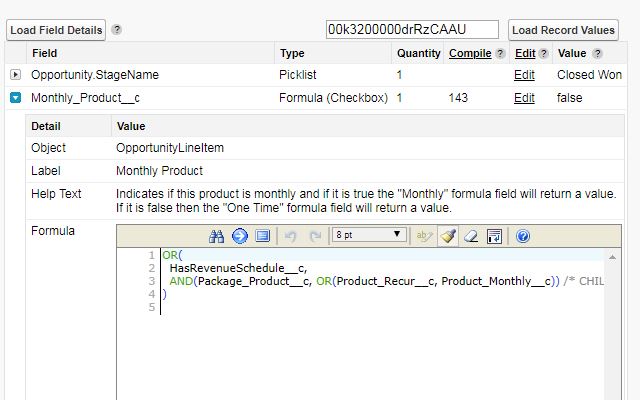Click Opportunity.StageName field name
Image resolution: width=640 pixels, height=400 pixels.
95,75
